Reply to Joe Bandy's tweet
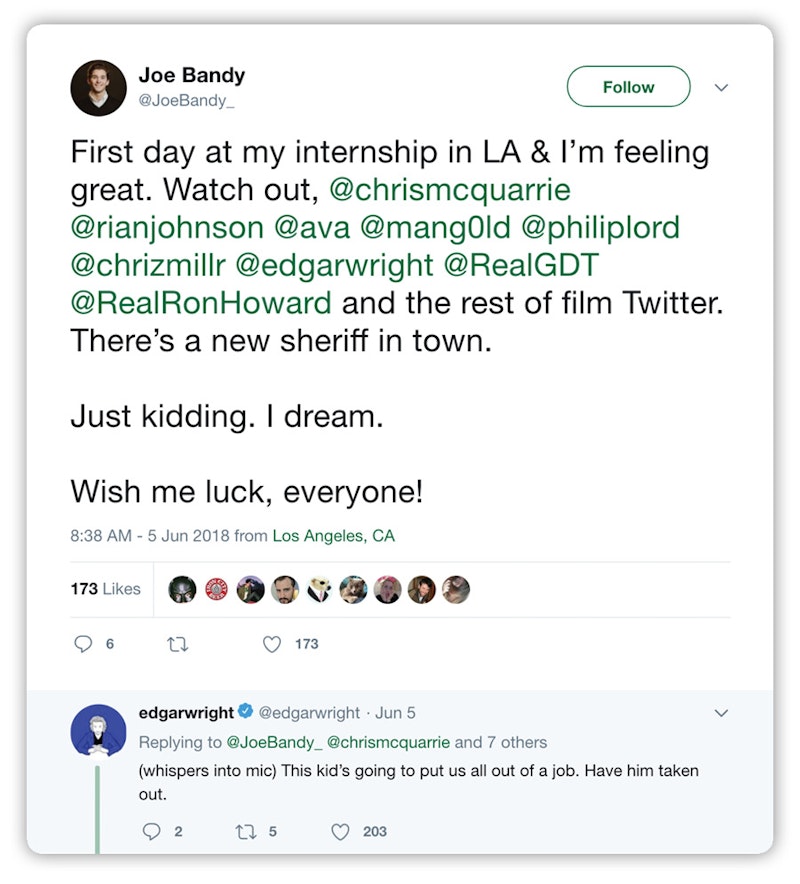This screenshot has height=884, width=800. (85, 644)
